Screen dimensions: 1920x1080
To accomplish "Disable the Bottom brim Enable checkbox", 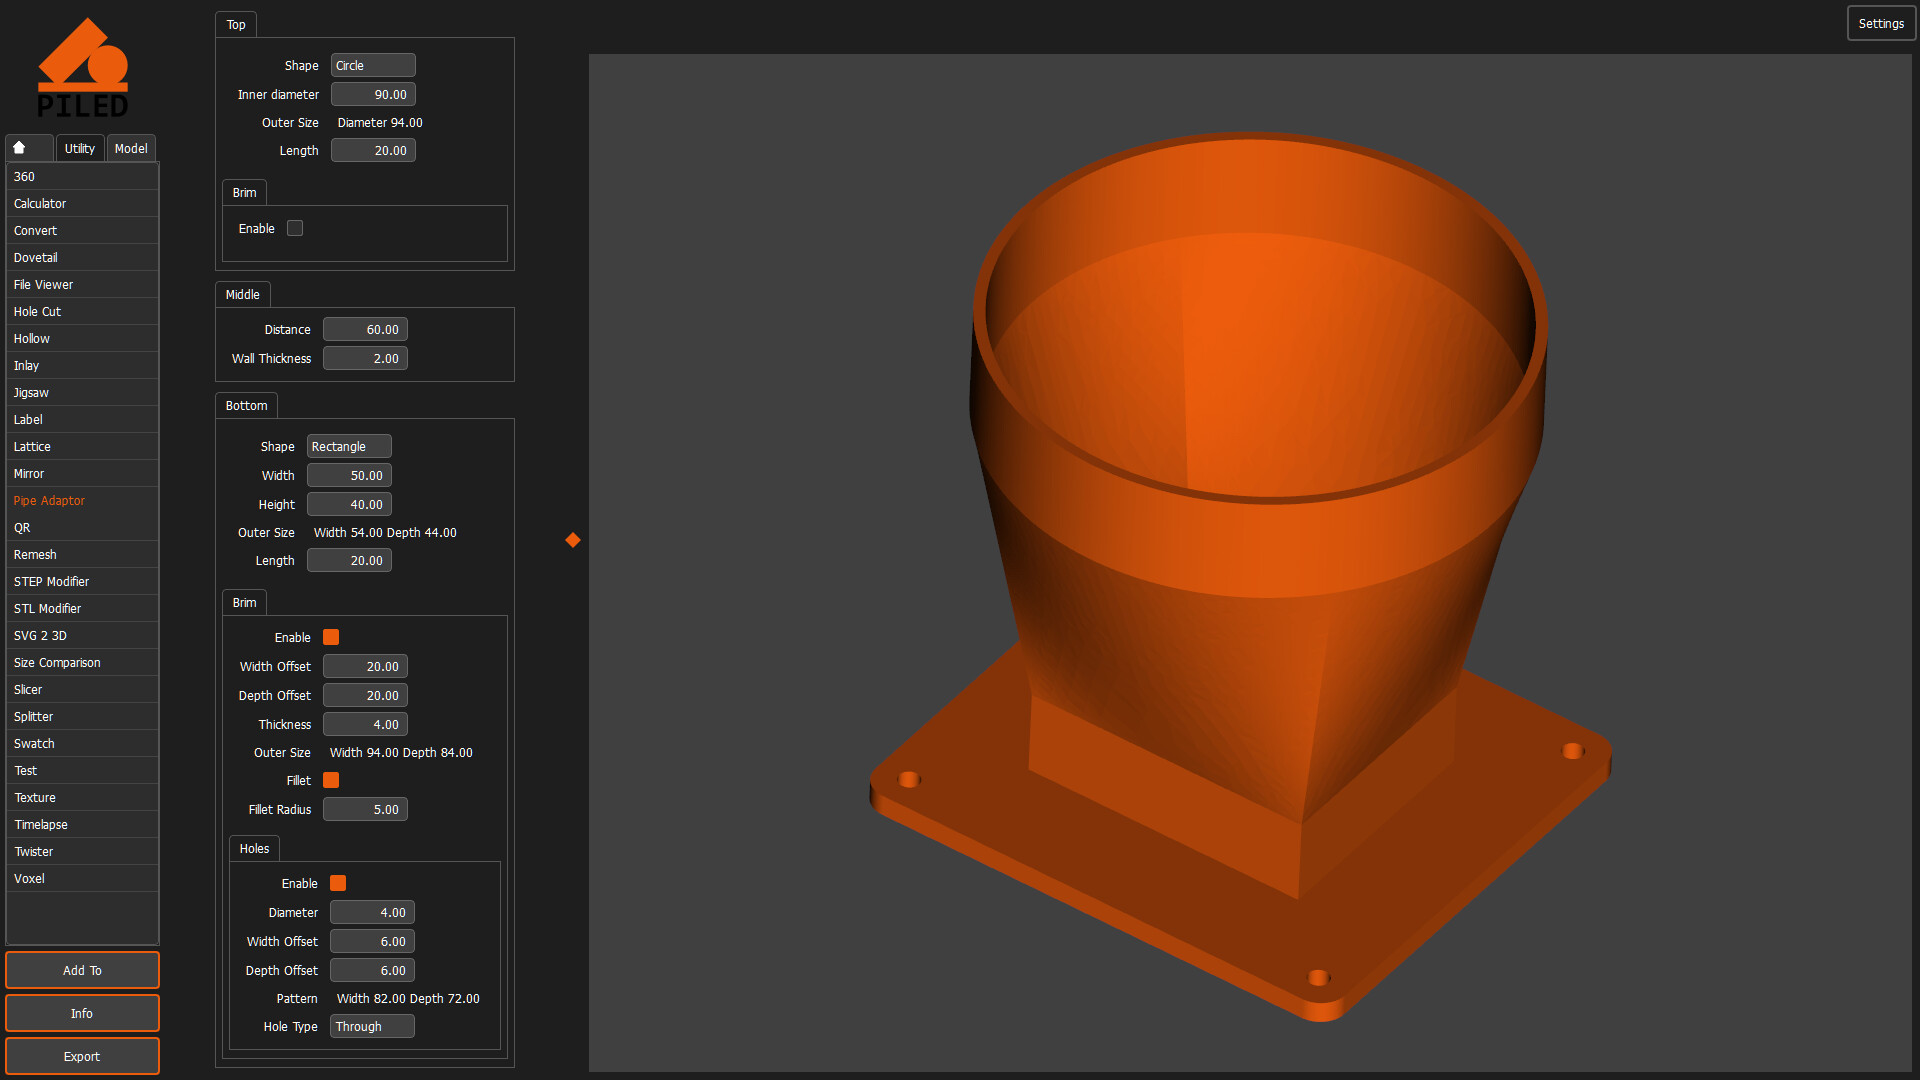I will click(x=331, y=637).
